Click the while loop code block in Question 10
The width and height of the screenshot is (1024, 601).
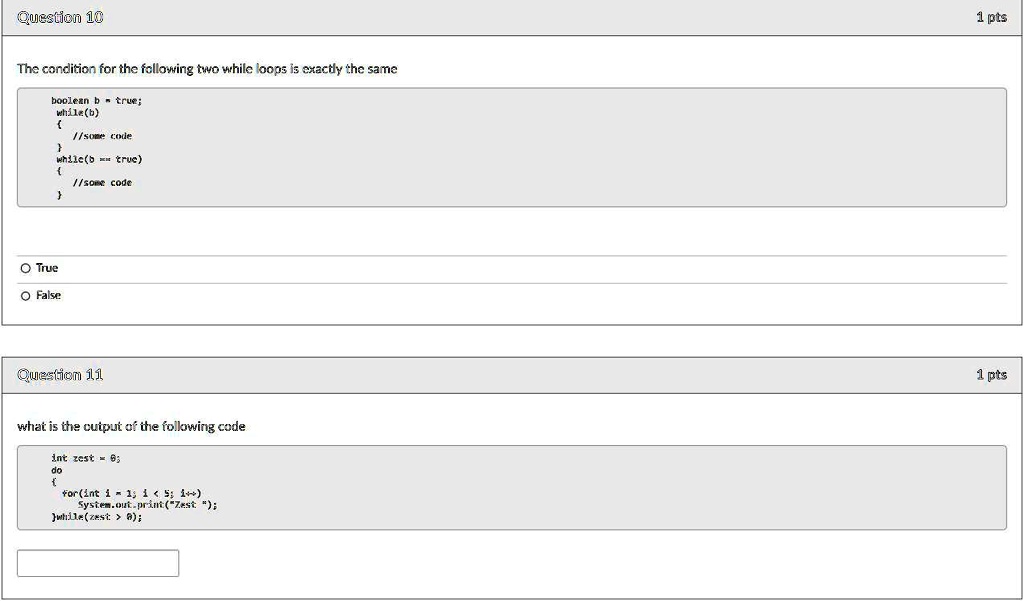click(x=512, y=148)
